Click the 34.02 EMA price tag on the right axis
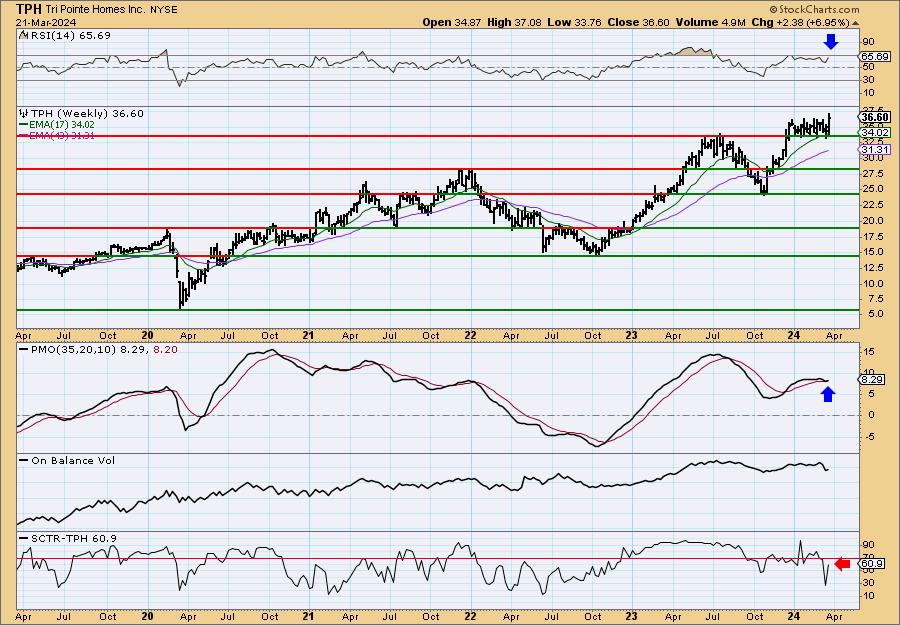This screenshot has width=900, height=625. coord(876,132)
